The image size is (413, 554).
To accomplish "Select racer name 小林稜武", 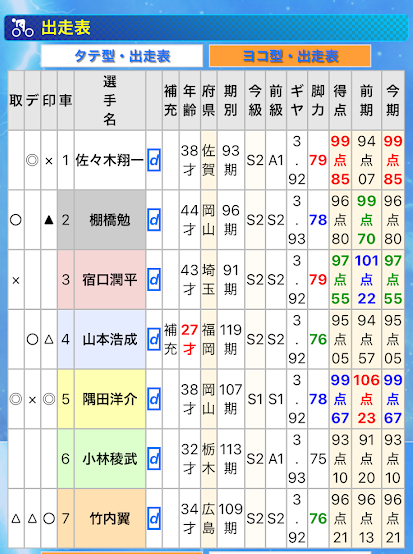I will [x=110, y=459].
